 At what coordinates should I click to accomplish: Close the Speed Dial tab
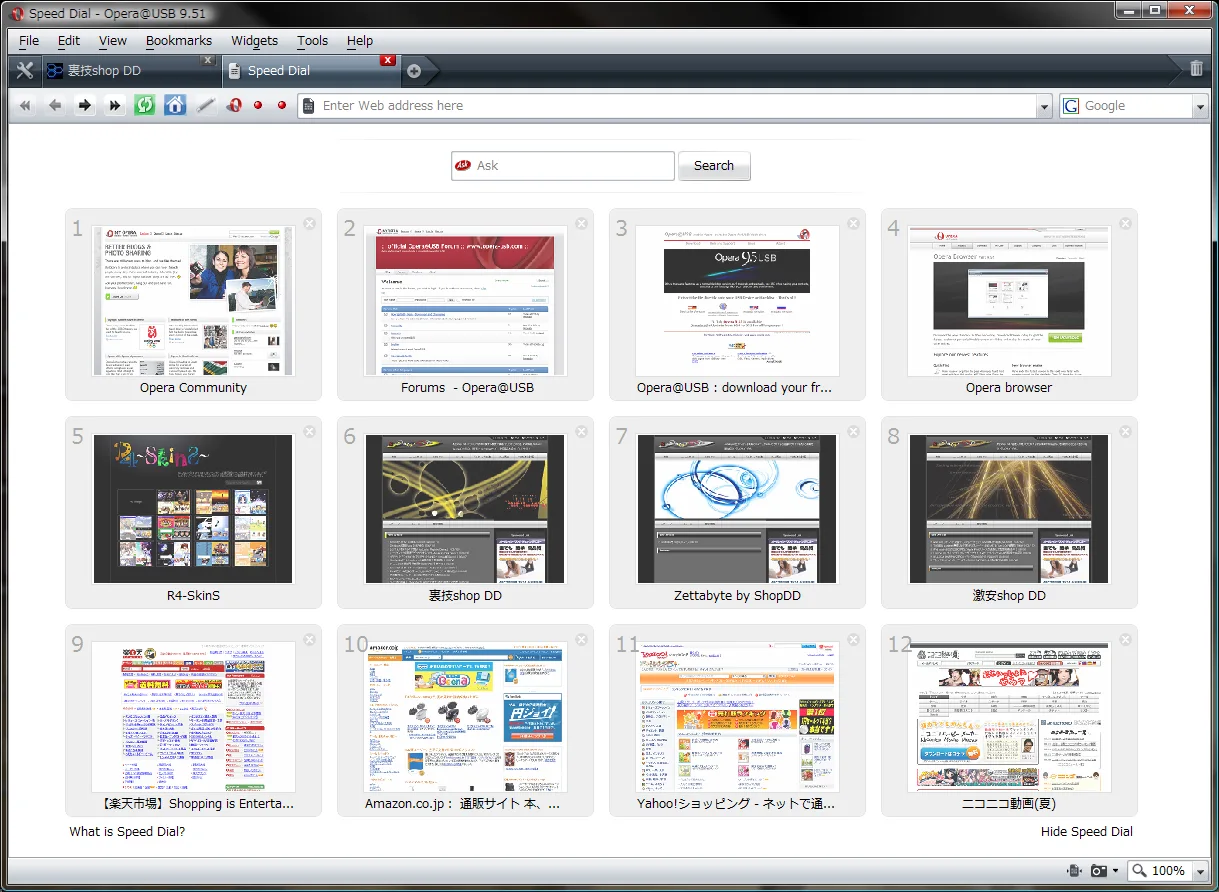[388, 60]
